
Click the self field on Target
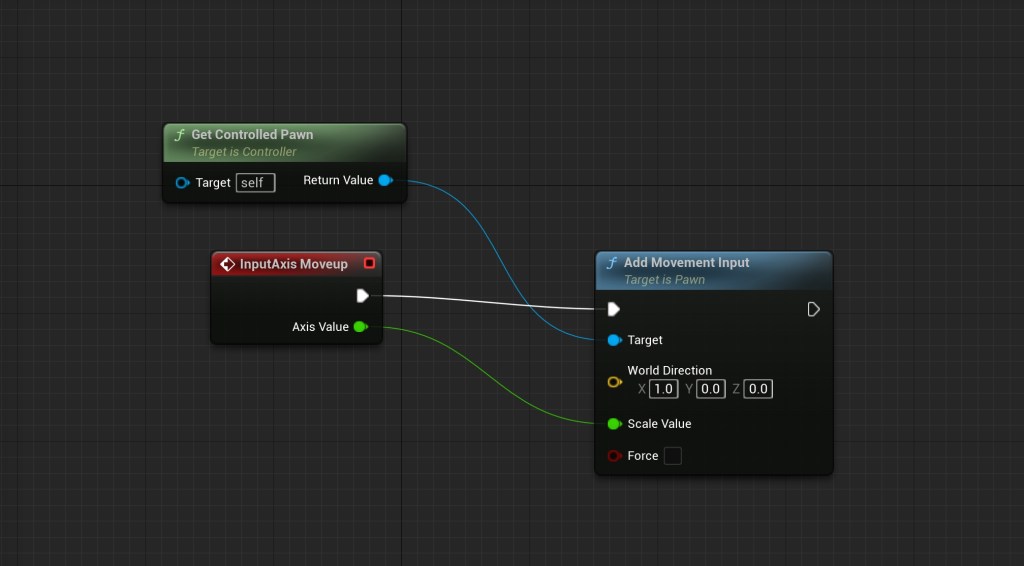255,183
